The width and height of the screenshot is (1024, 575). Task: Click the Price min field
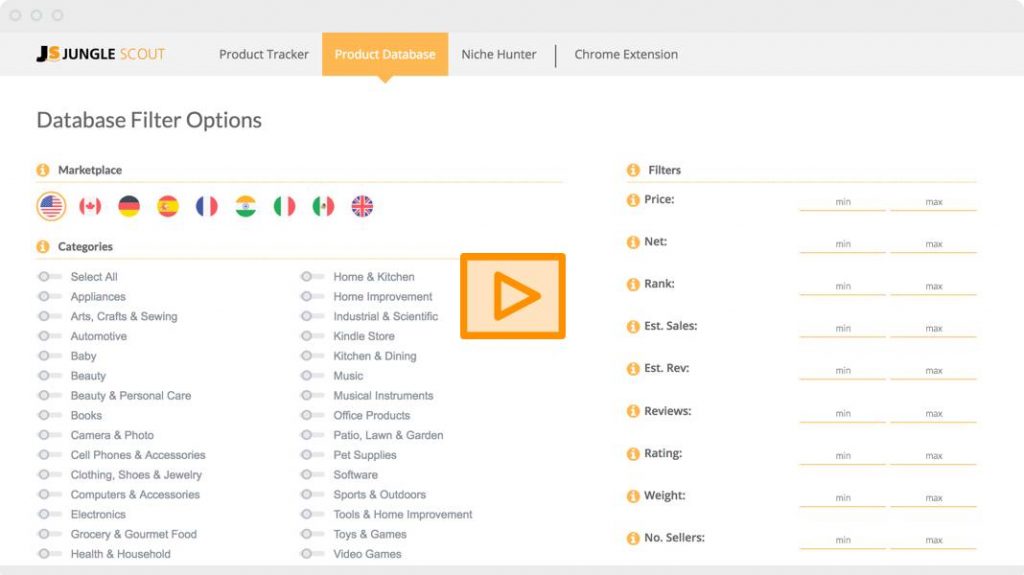842,202
